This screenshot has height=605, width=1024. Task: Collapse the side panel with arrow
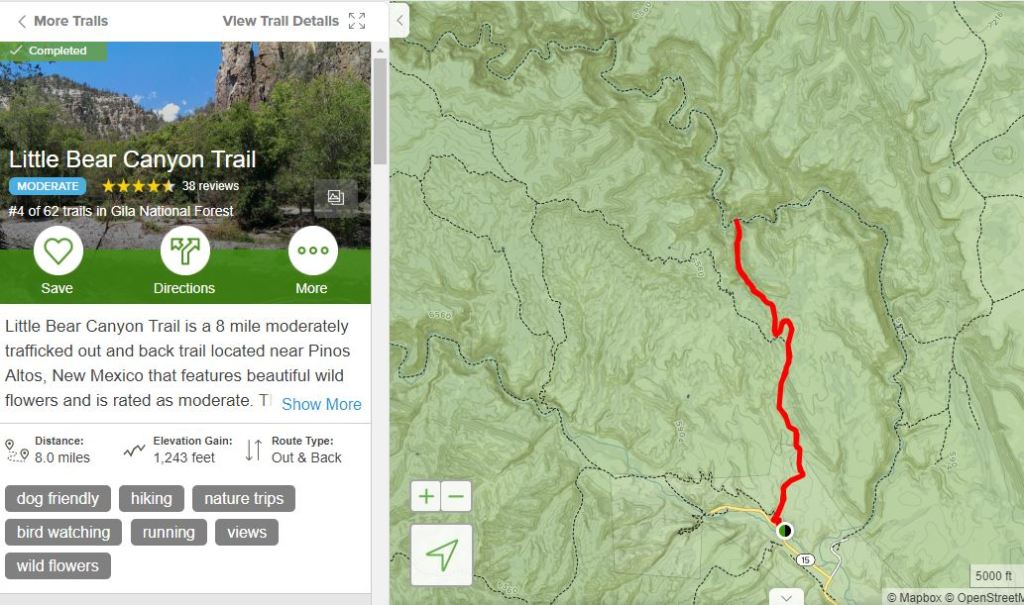point(399,20)
